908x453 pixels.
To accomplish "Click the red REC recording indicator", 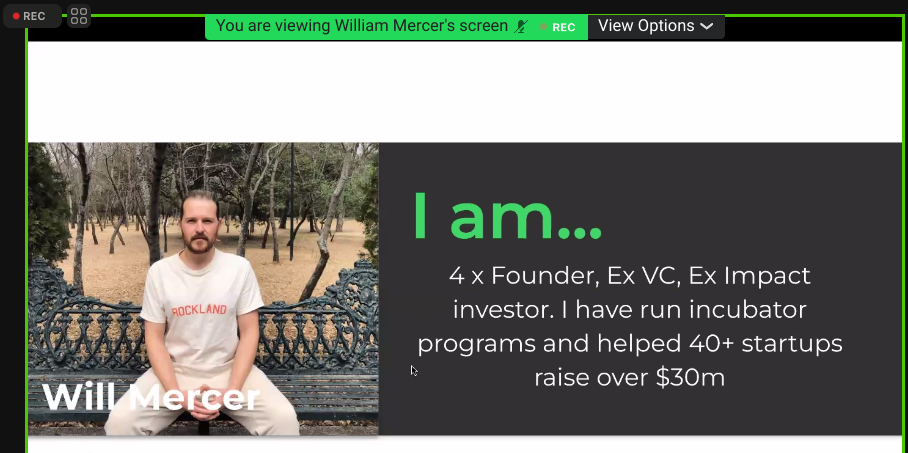I will tap(31, 16).
